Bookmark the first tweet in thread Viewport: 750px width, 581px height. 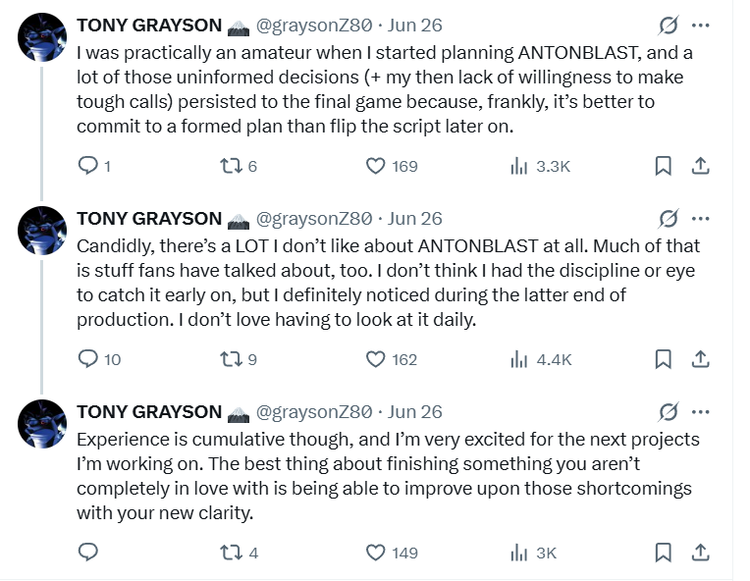pyautogui.click(x=663, y=166)
